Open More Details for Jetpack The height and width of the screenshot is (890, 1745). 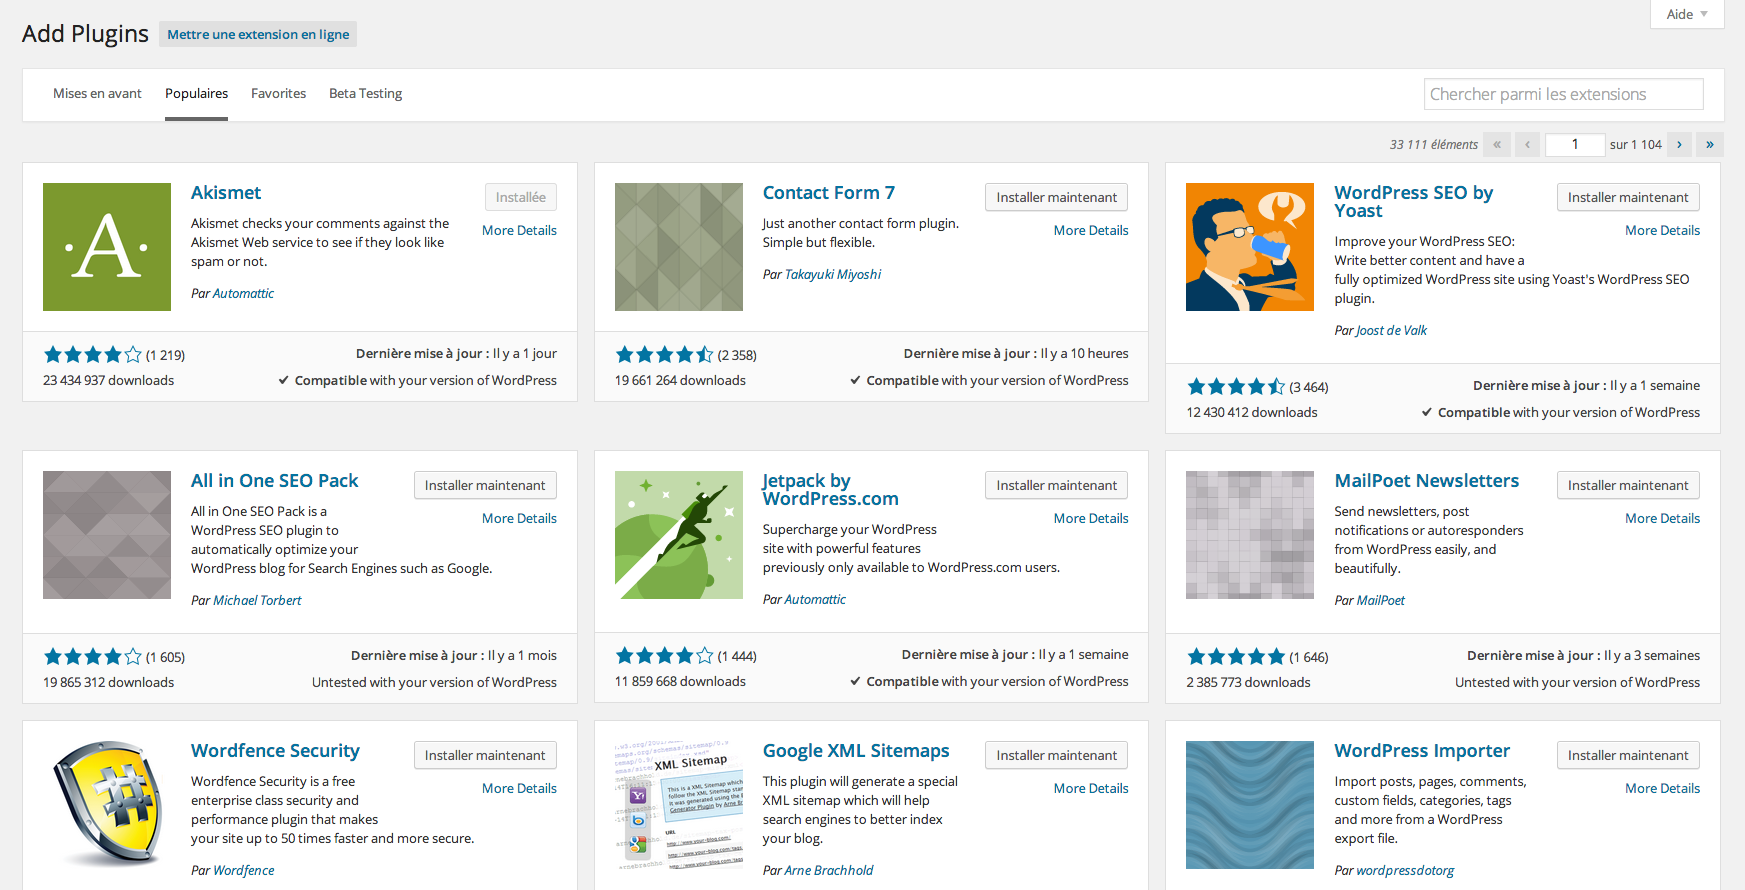[1091, 518]
